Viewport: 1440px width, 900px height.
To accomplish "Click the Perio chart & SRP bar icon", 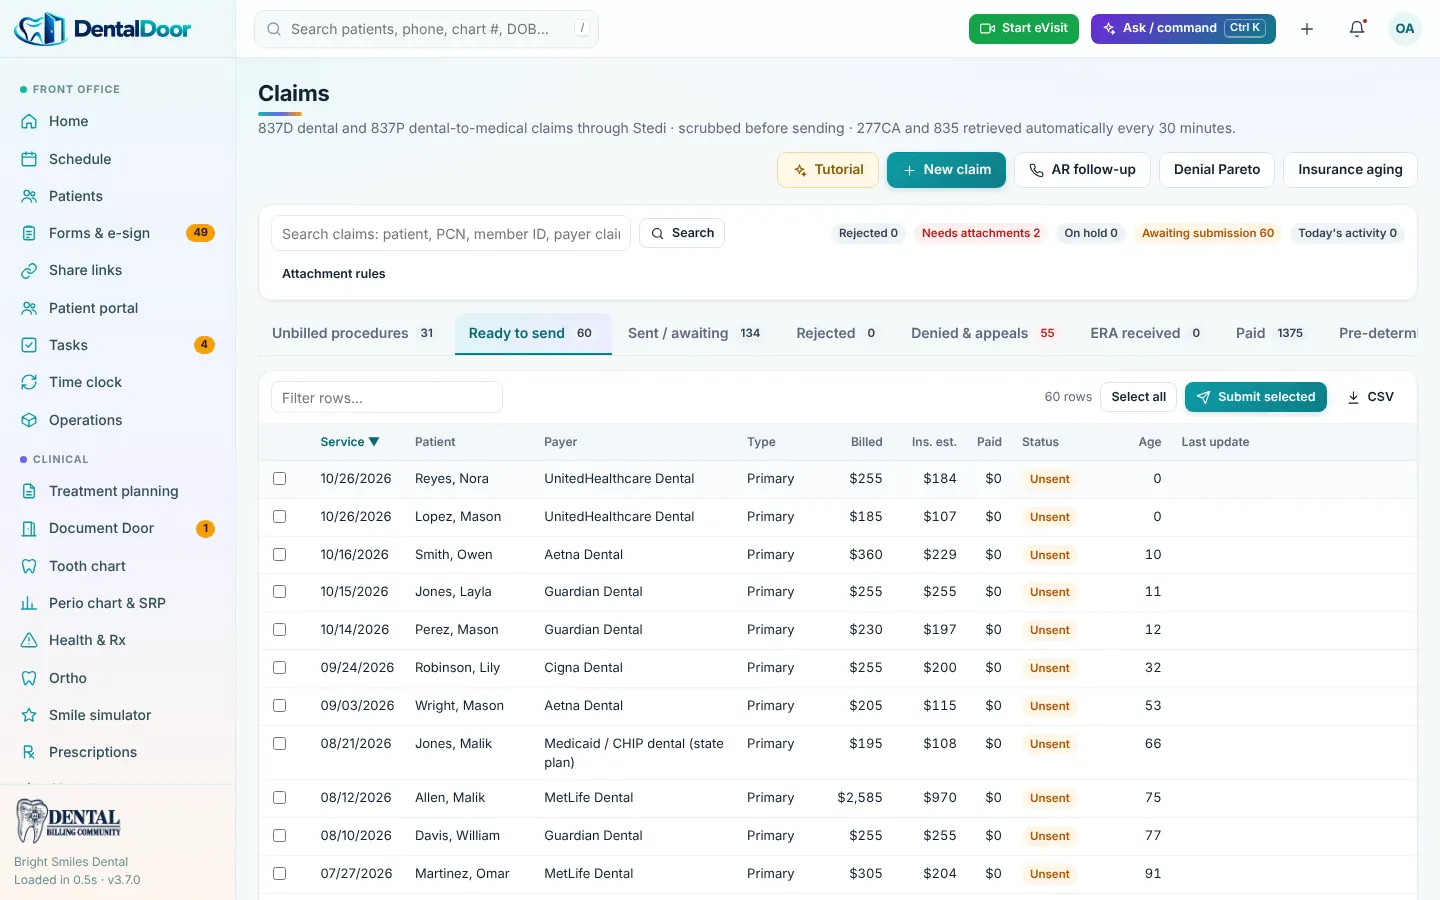I will point(29,603).
